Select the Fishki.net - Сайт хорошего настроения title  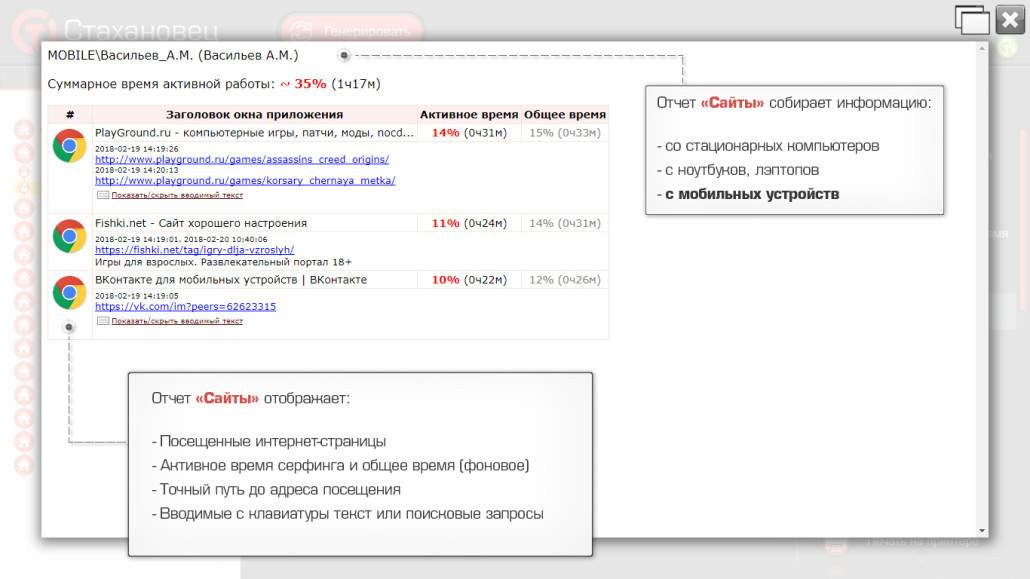pyautogui.click(x=201, y=223)
